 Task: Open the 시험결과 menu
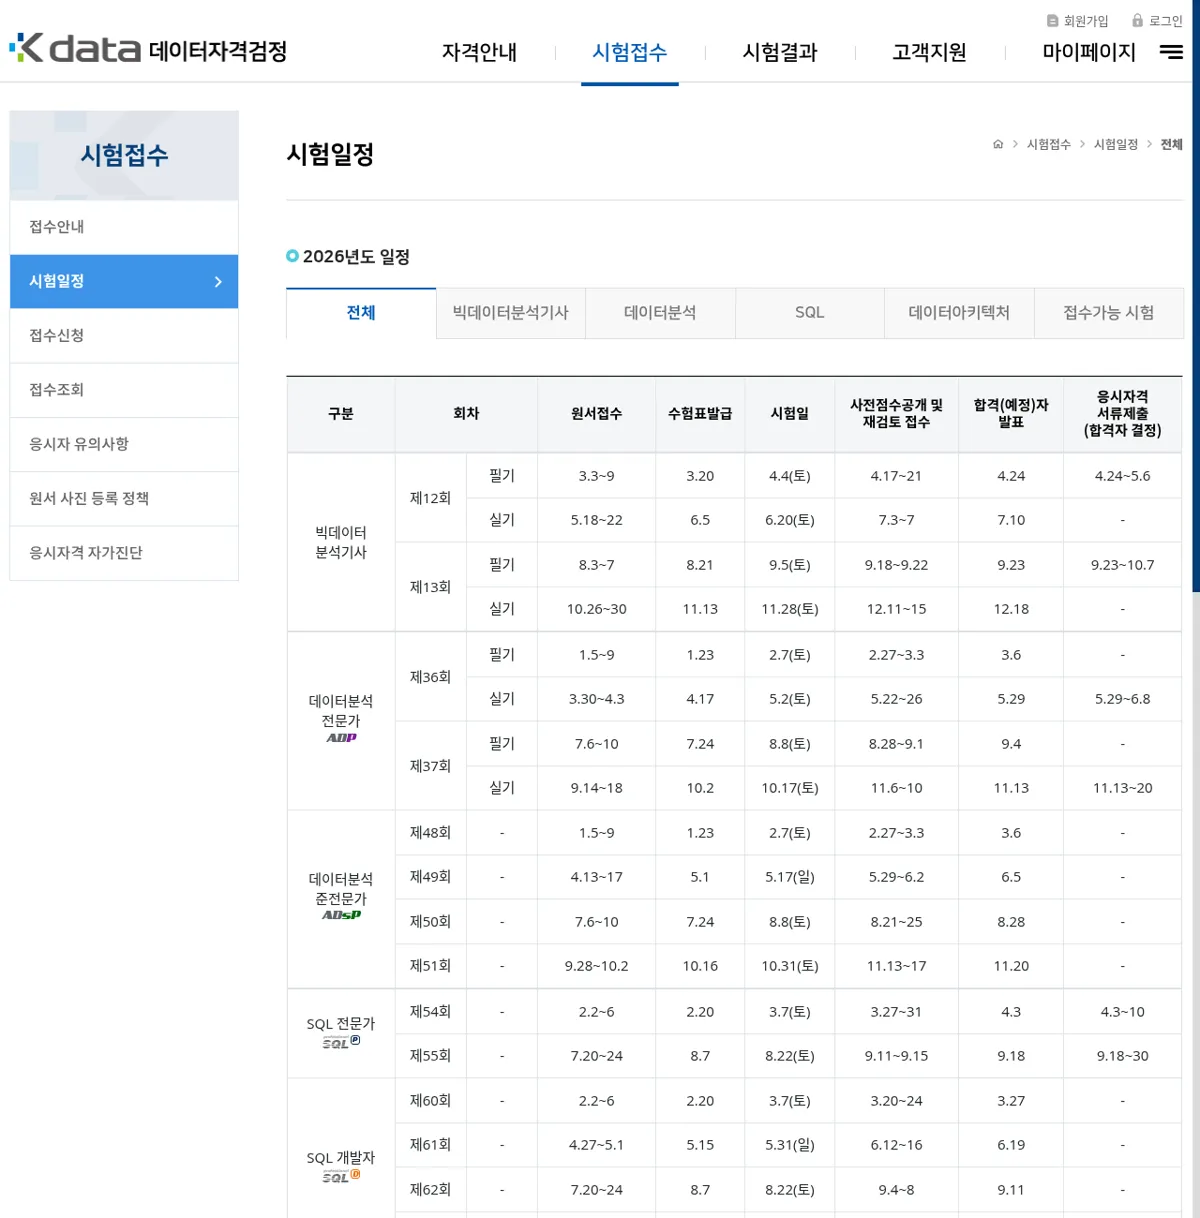780,52
